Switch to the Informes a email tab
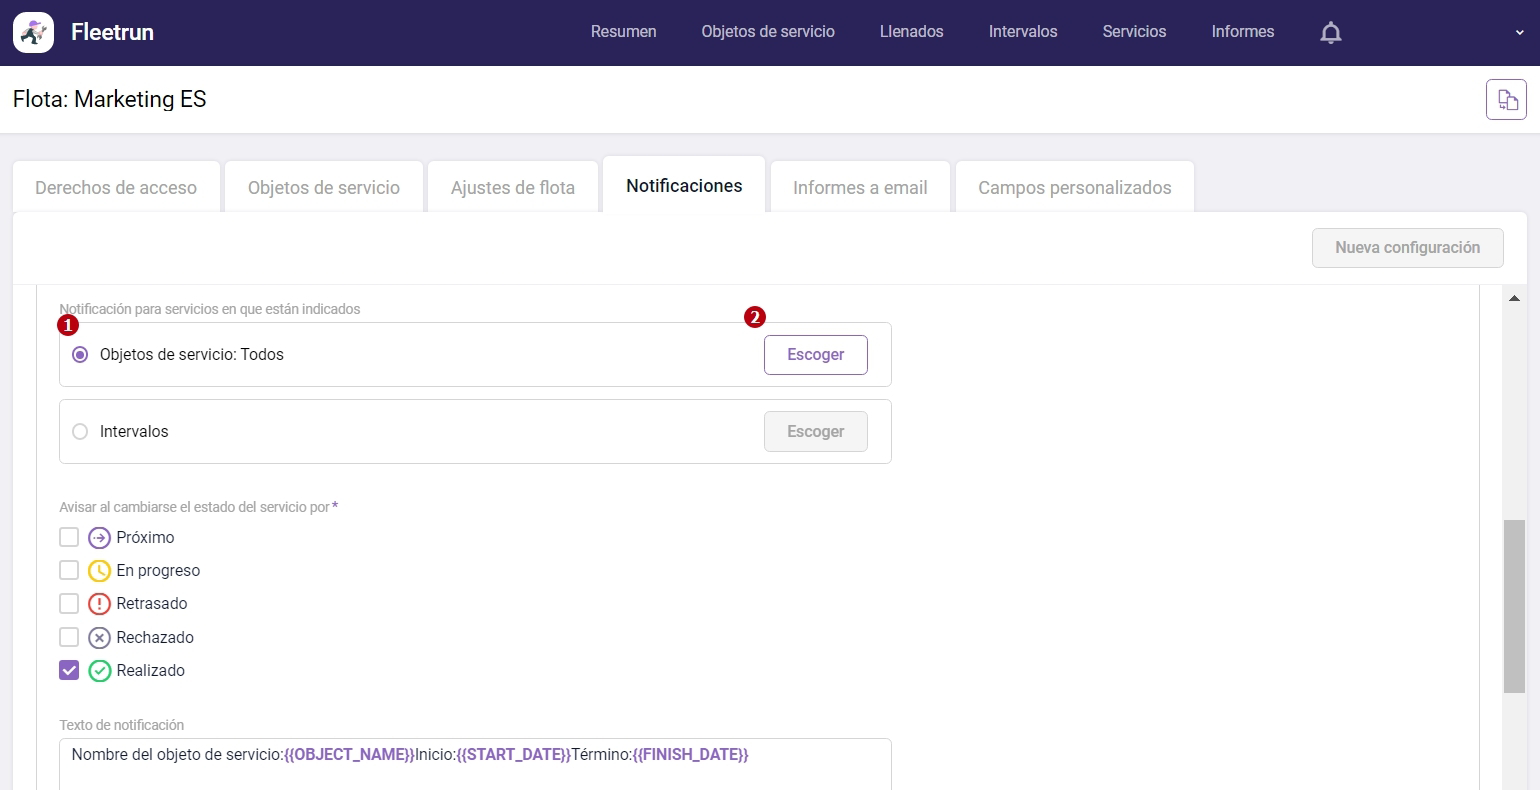1540x790 pixels. coord(860,186)
